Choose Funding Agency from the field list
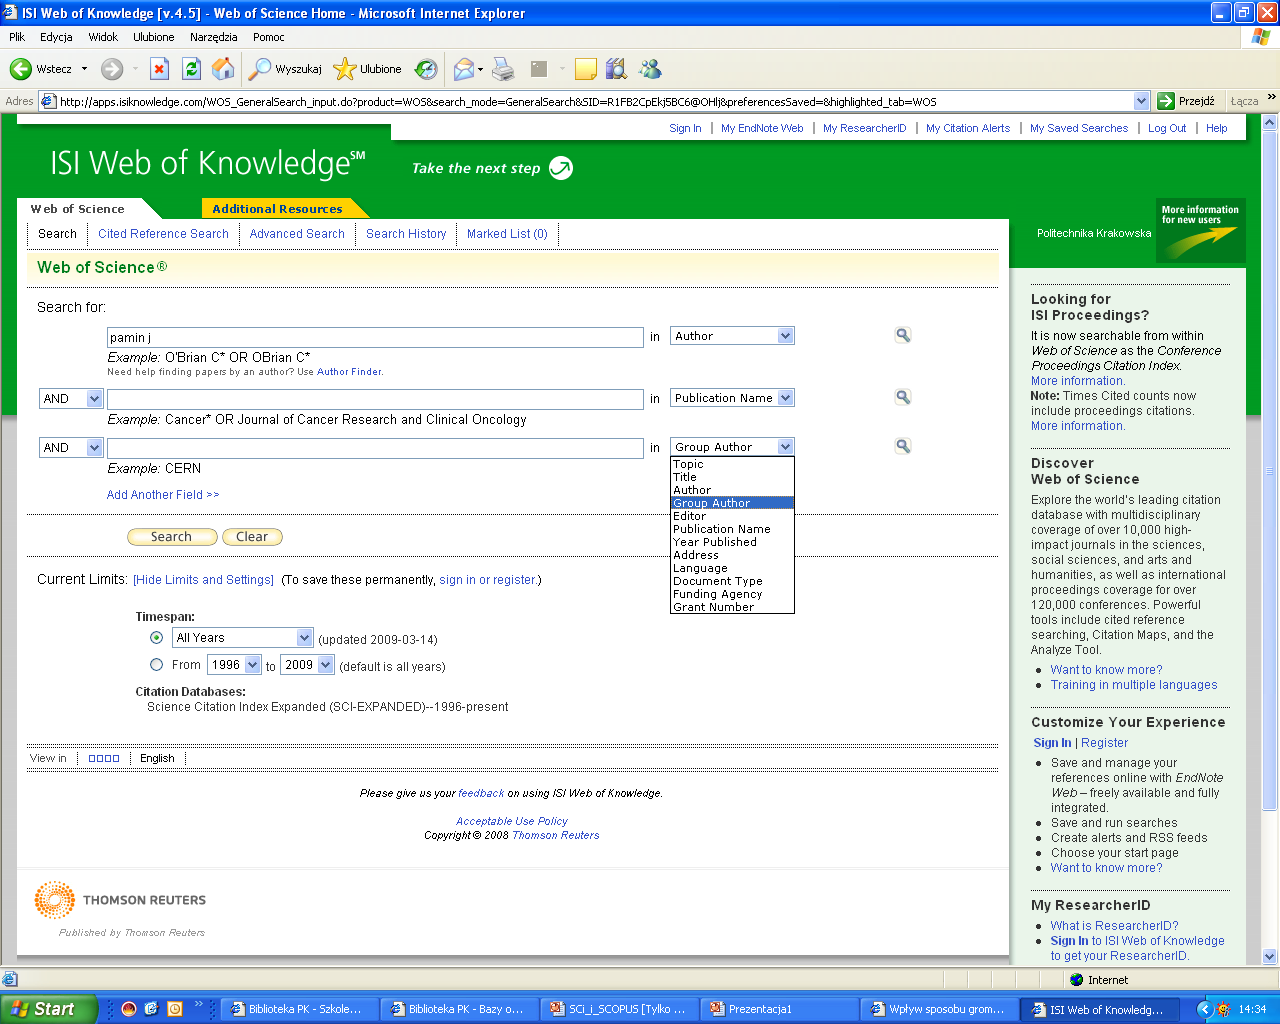This screenshot has height=1024, width=1280. click(732, 594)
